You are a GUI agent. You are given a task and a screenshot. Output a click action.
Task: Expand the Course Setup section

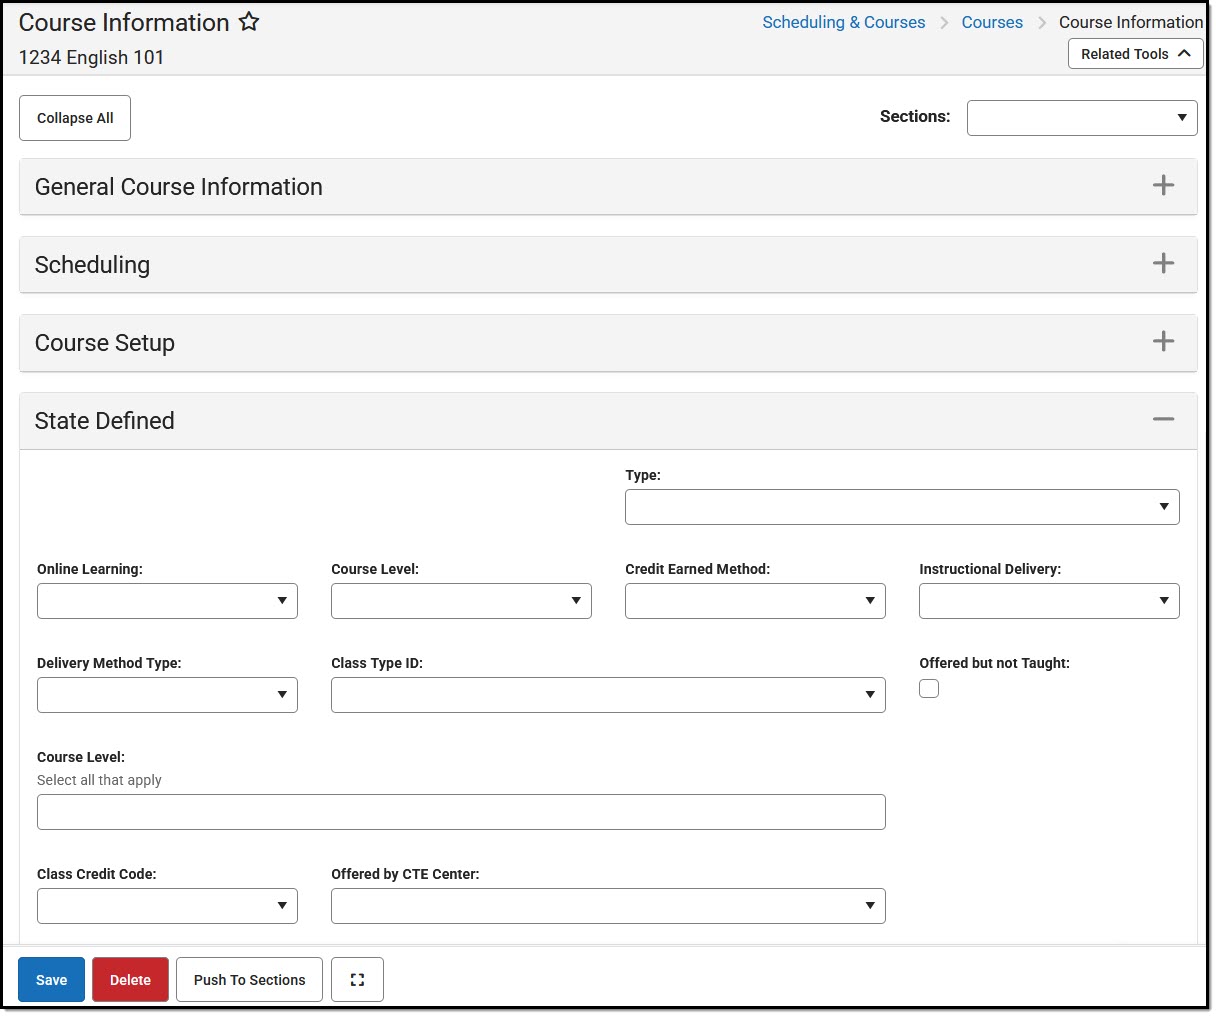(1163, 341)
